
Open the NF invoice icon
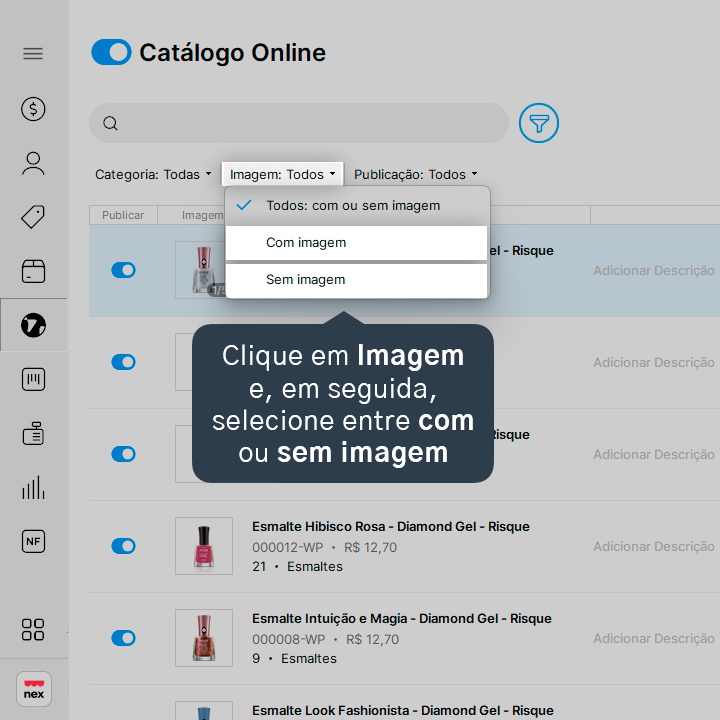[x=33, y=541]
